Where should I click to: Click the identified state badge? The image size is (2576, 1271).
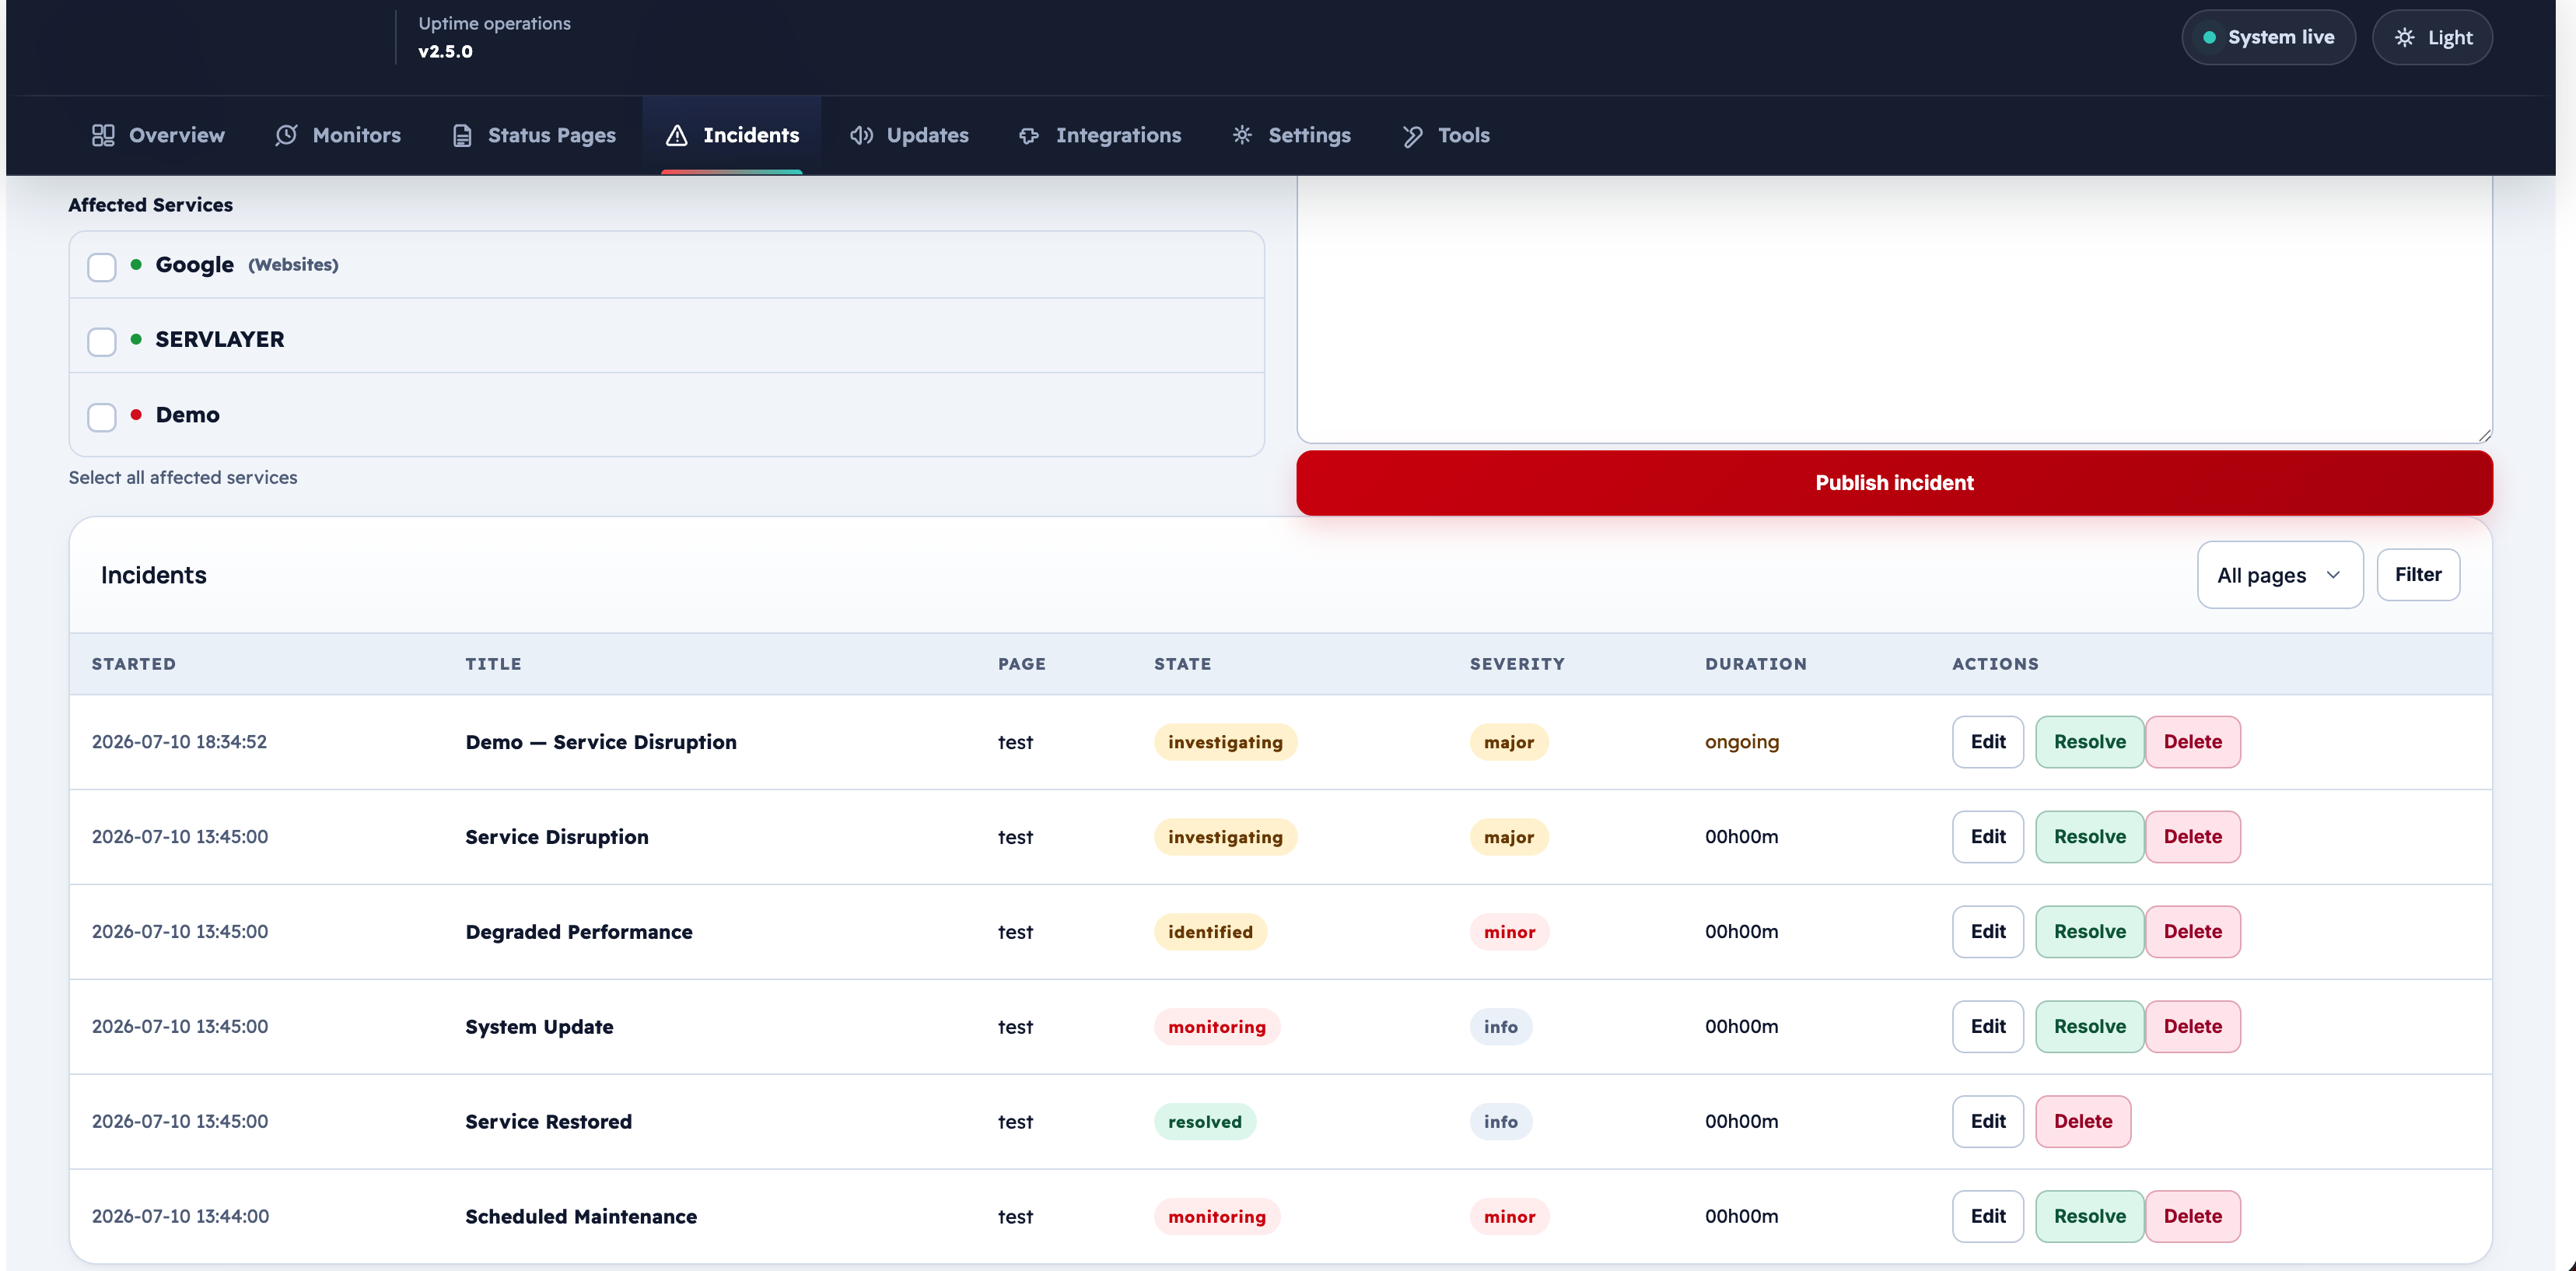tap(1210, 932)
